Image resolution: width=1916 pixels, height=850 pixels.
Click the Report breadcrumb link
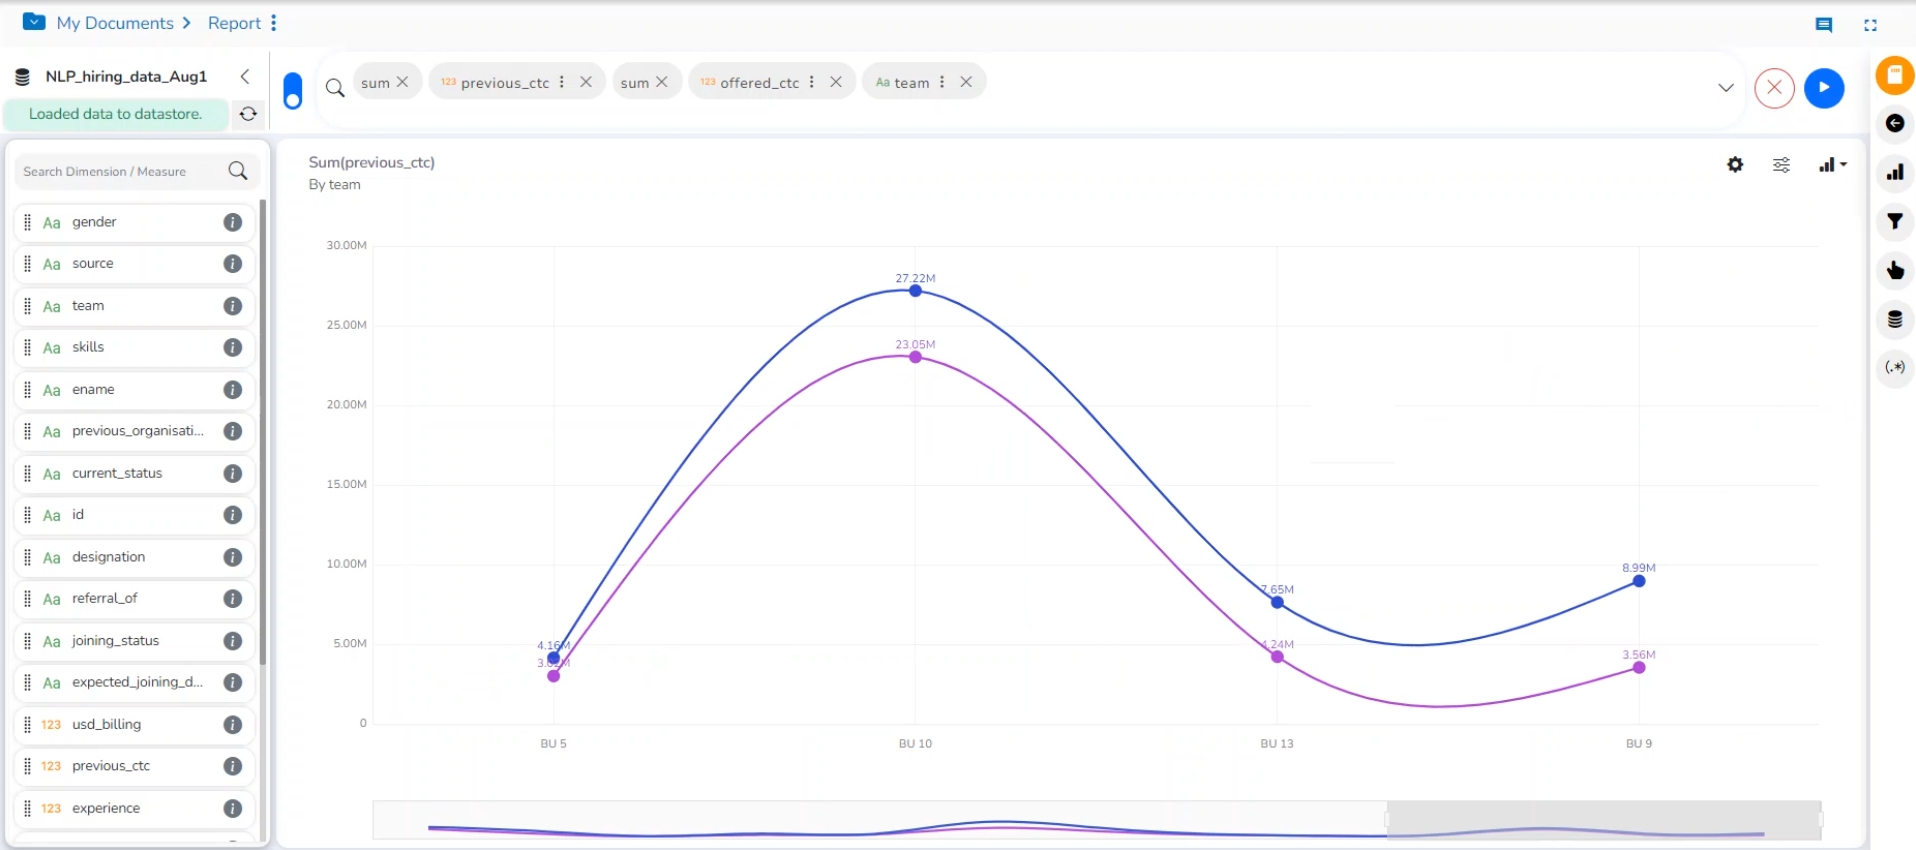(234, 23)
